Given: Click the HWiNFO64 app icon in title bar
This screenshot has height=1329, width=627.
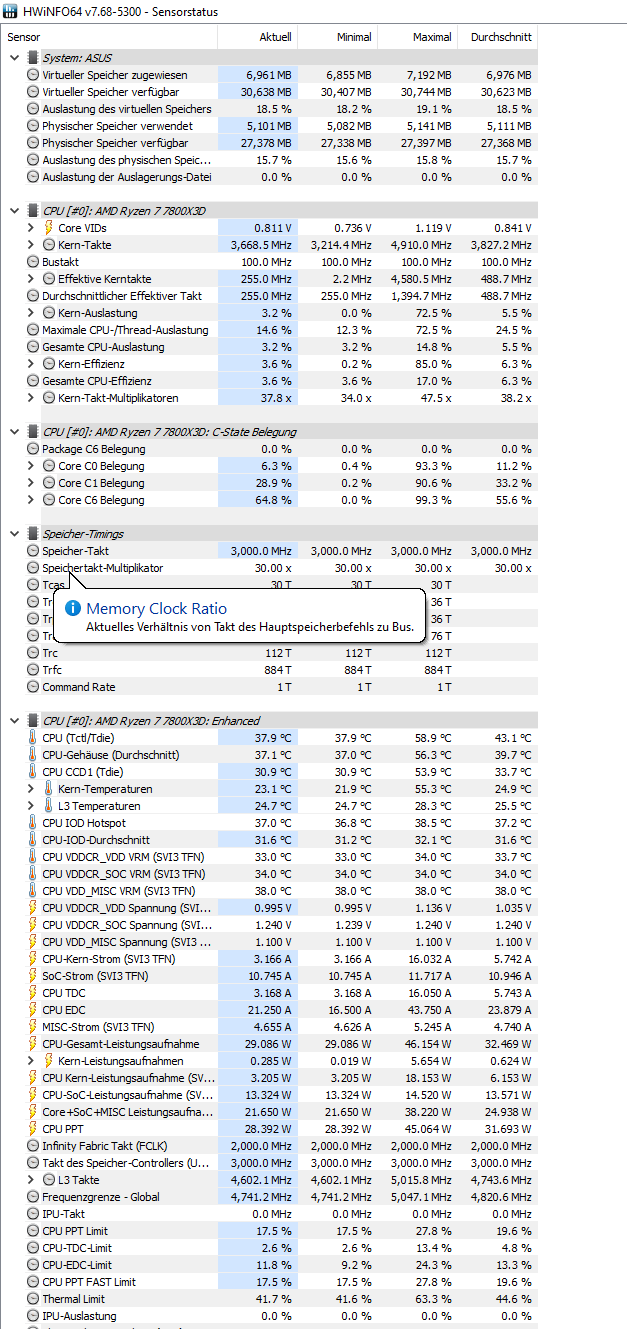Looking at the screenshot, I should [10, 11].
